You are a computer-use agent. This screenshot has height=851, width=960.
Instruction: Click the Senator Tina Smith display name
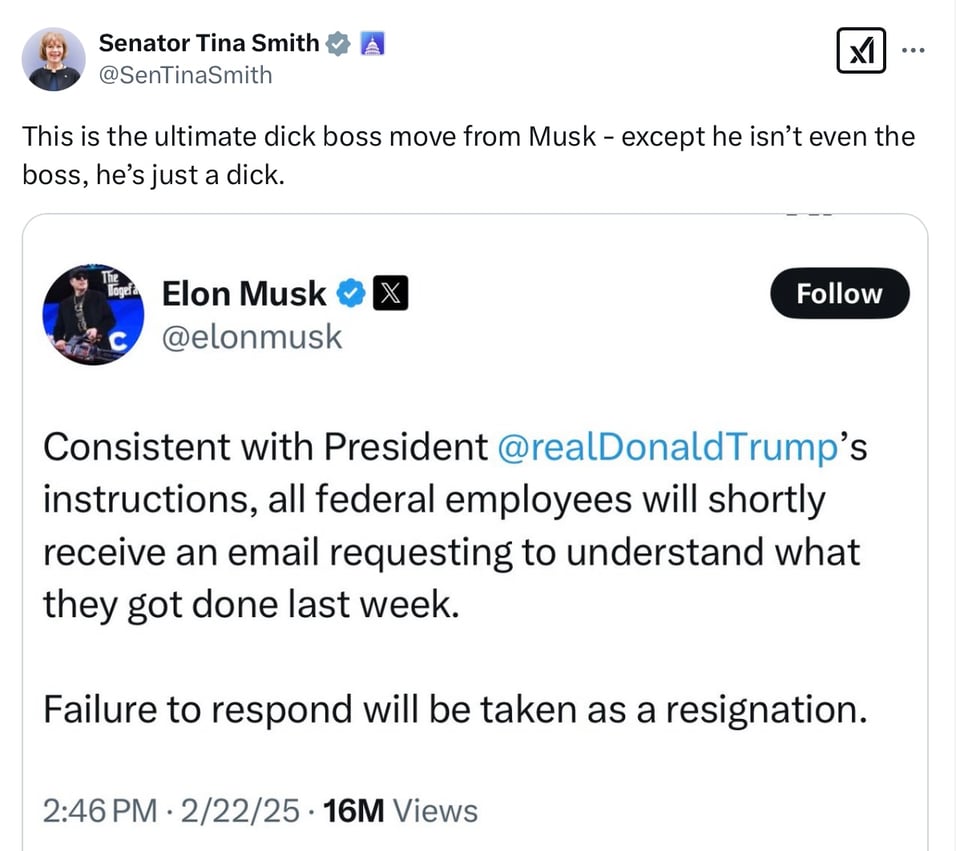(208, 43)
